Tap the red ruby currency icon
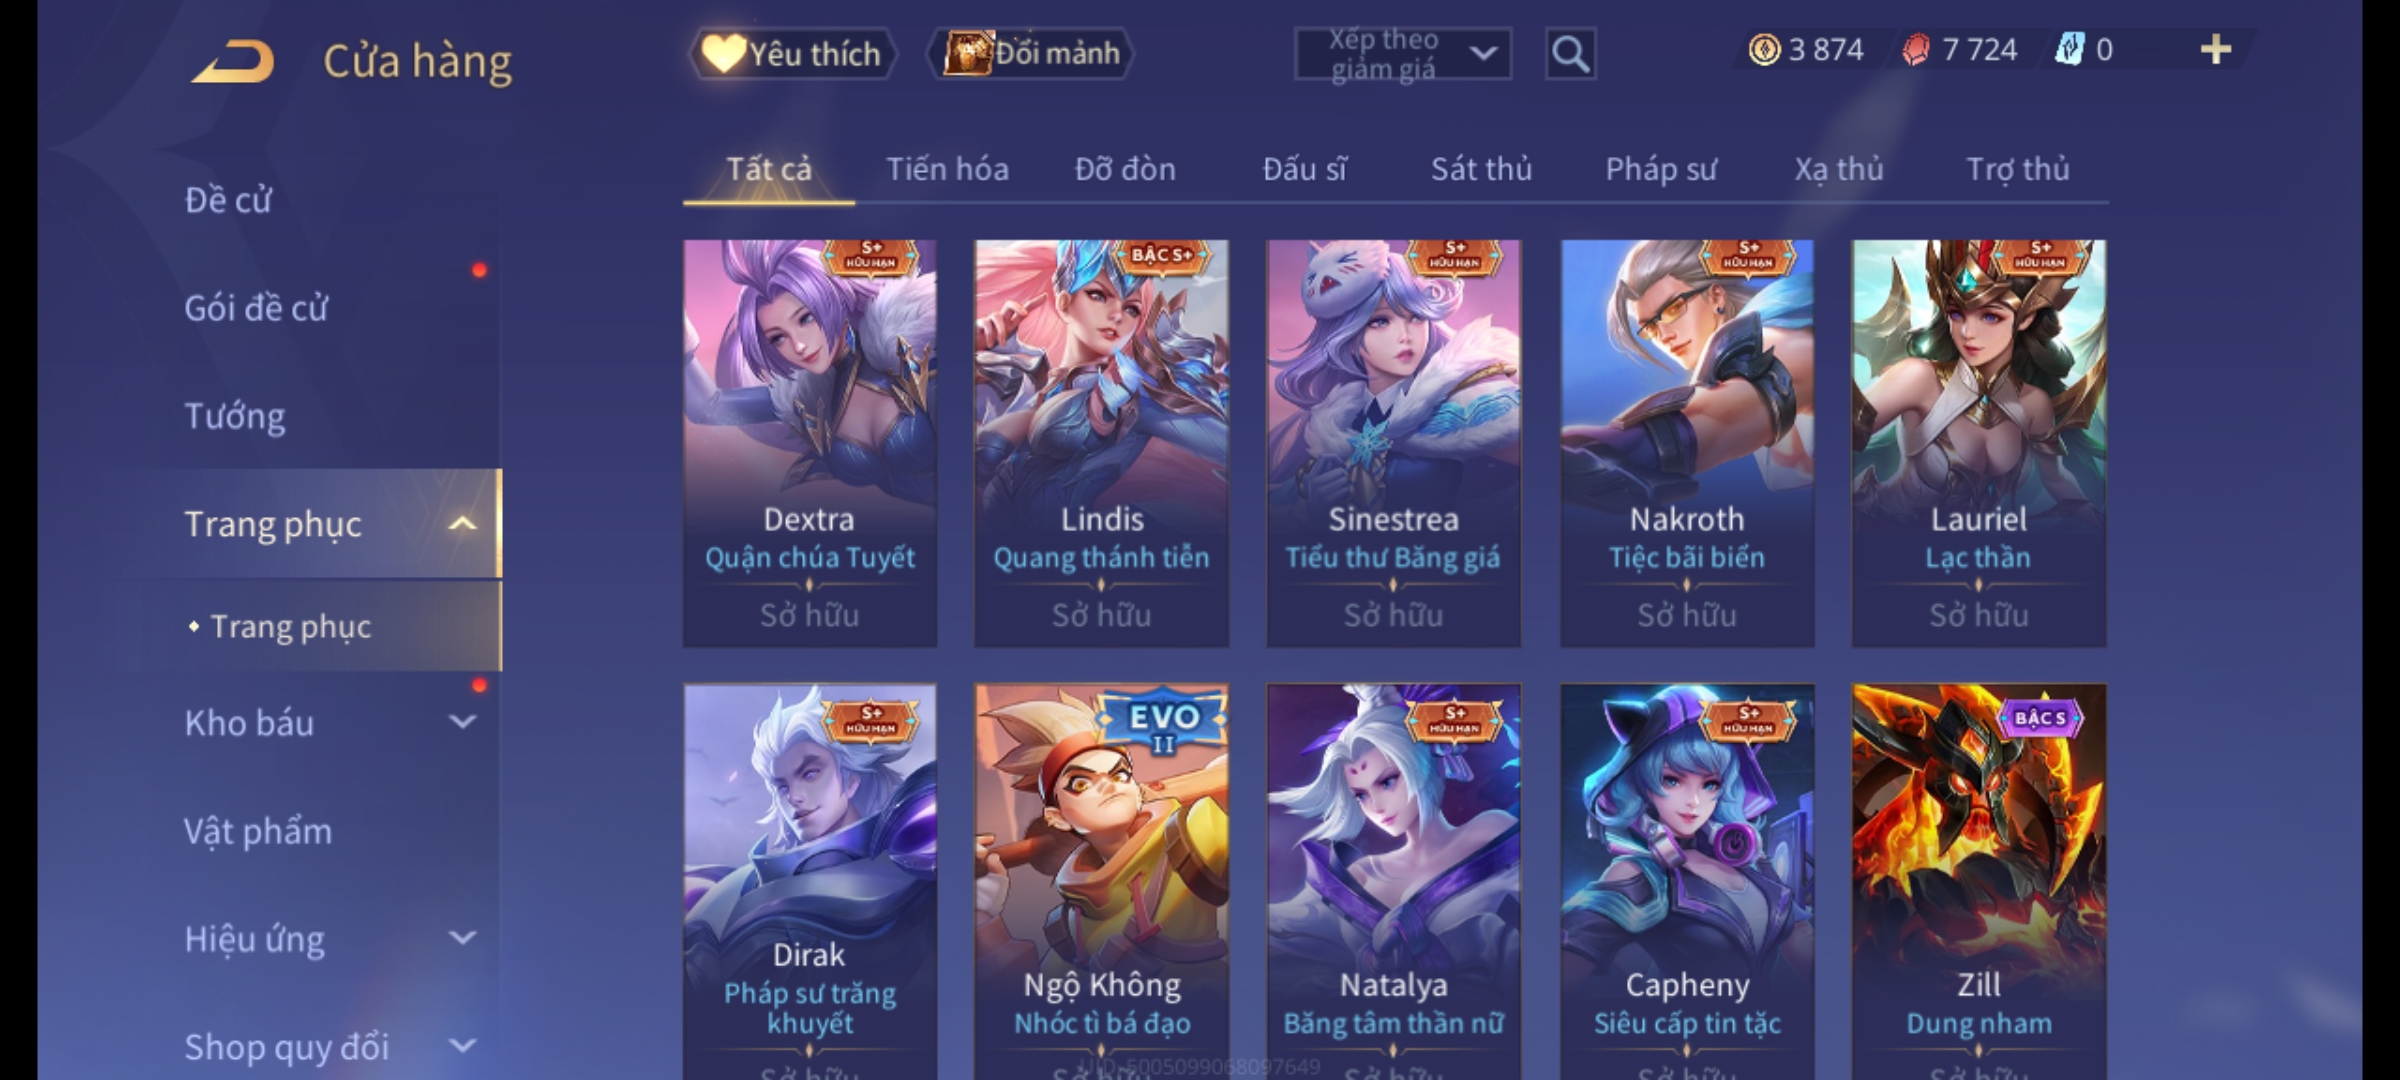The image size is (2400, 1080). click(x=1916, y=49)
